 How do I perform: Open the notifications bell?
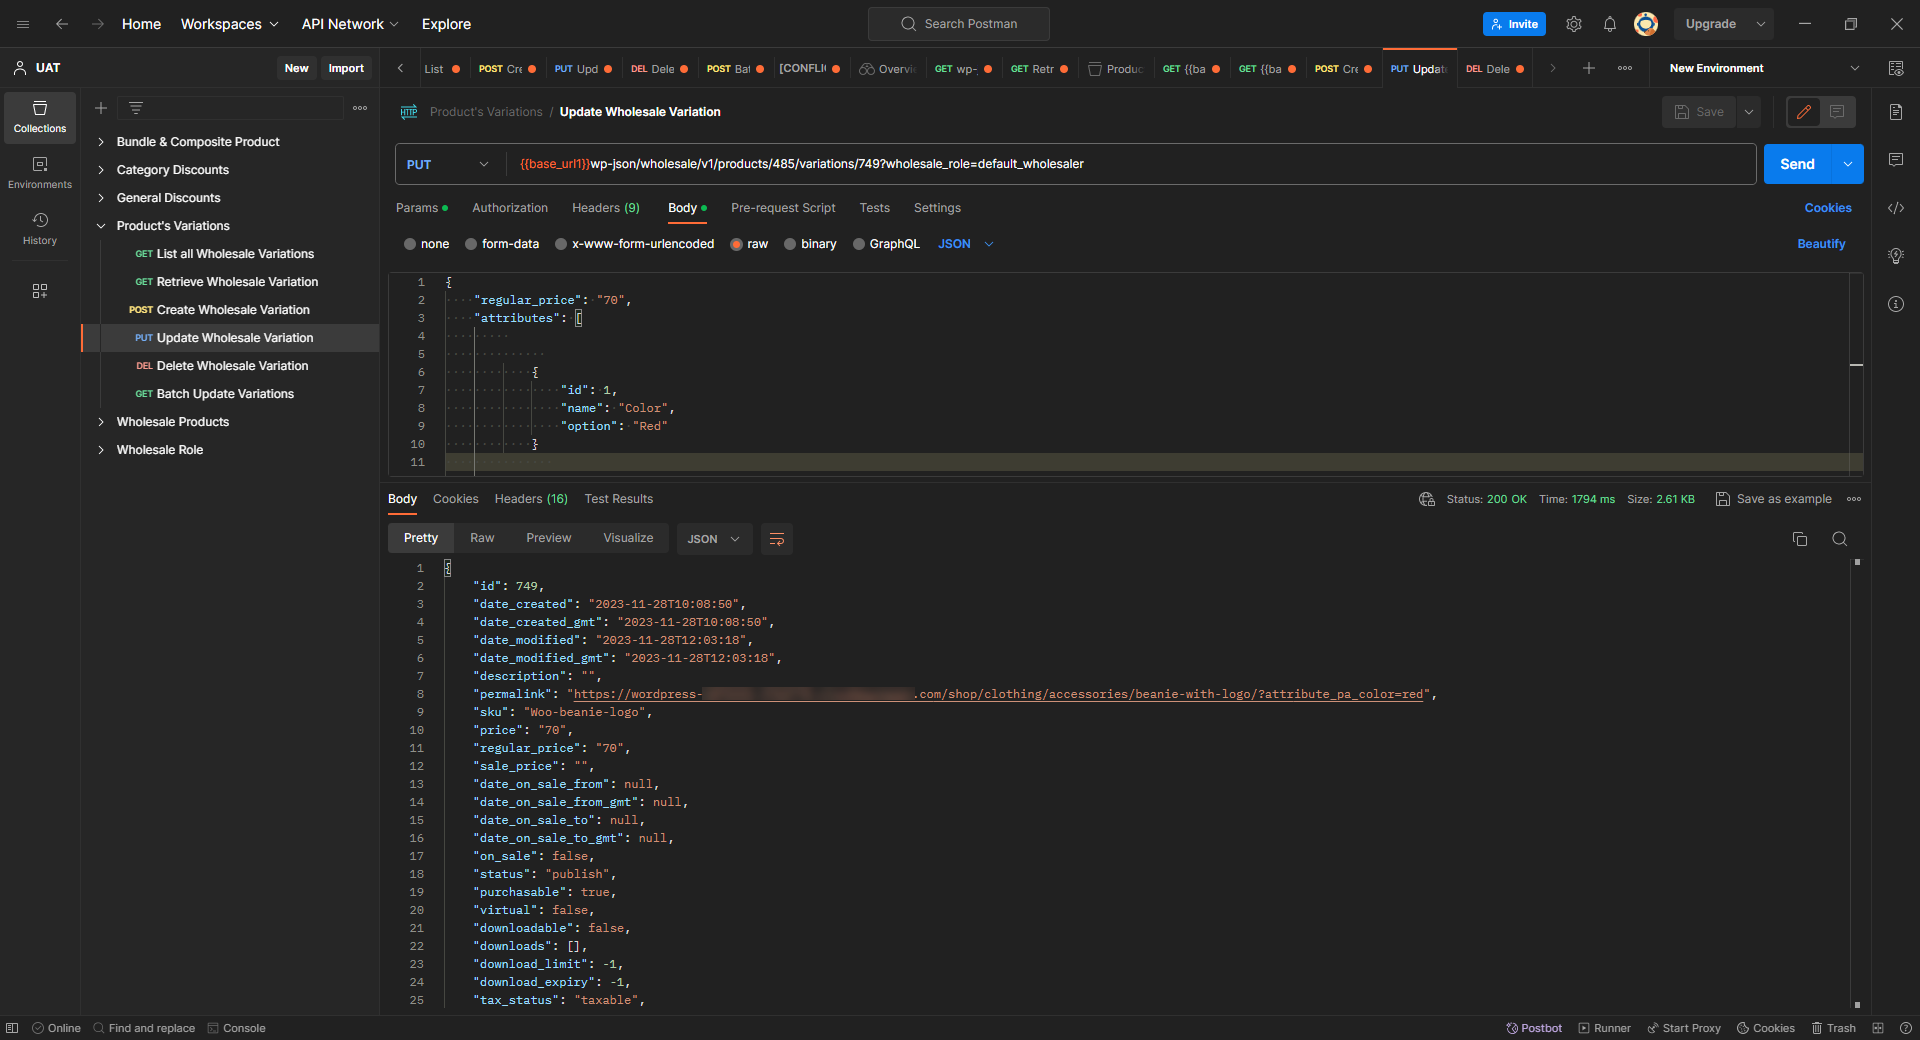coord(1610,24)
